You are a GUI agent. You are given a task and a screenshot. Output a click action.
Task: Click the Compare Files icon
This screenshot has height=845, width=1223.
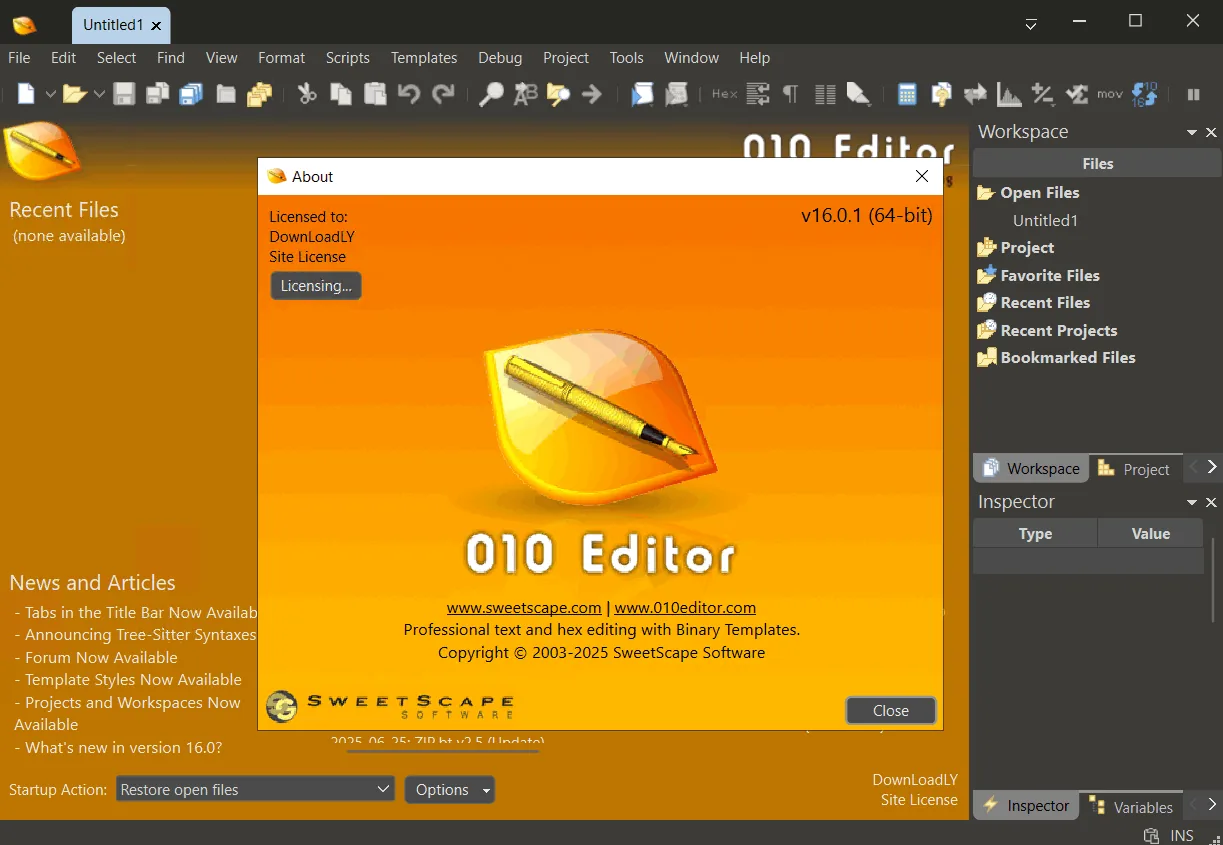(x=941, y=94)
